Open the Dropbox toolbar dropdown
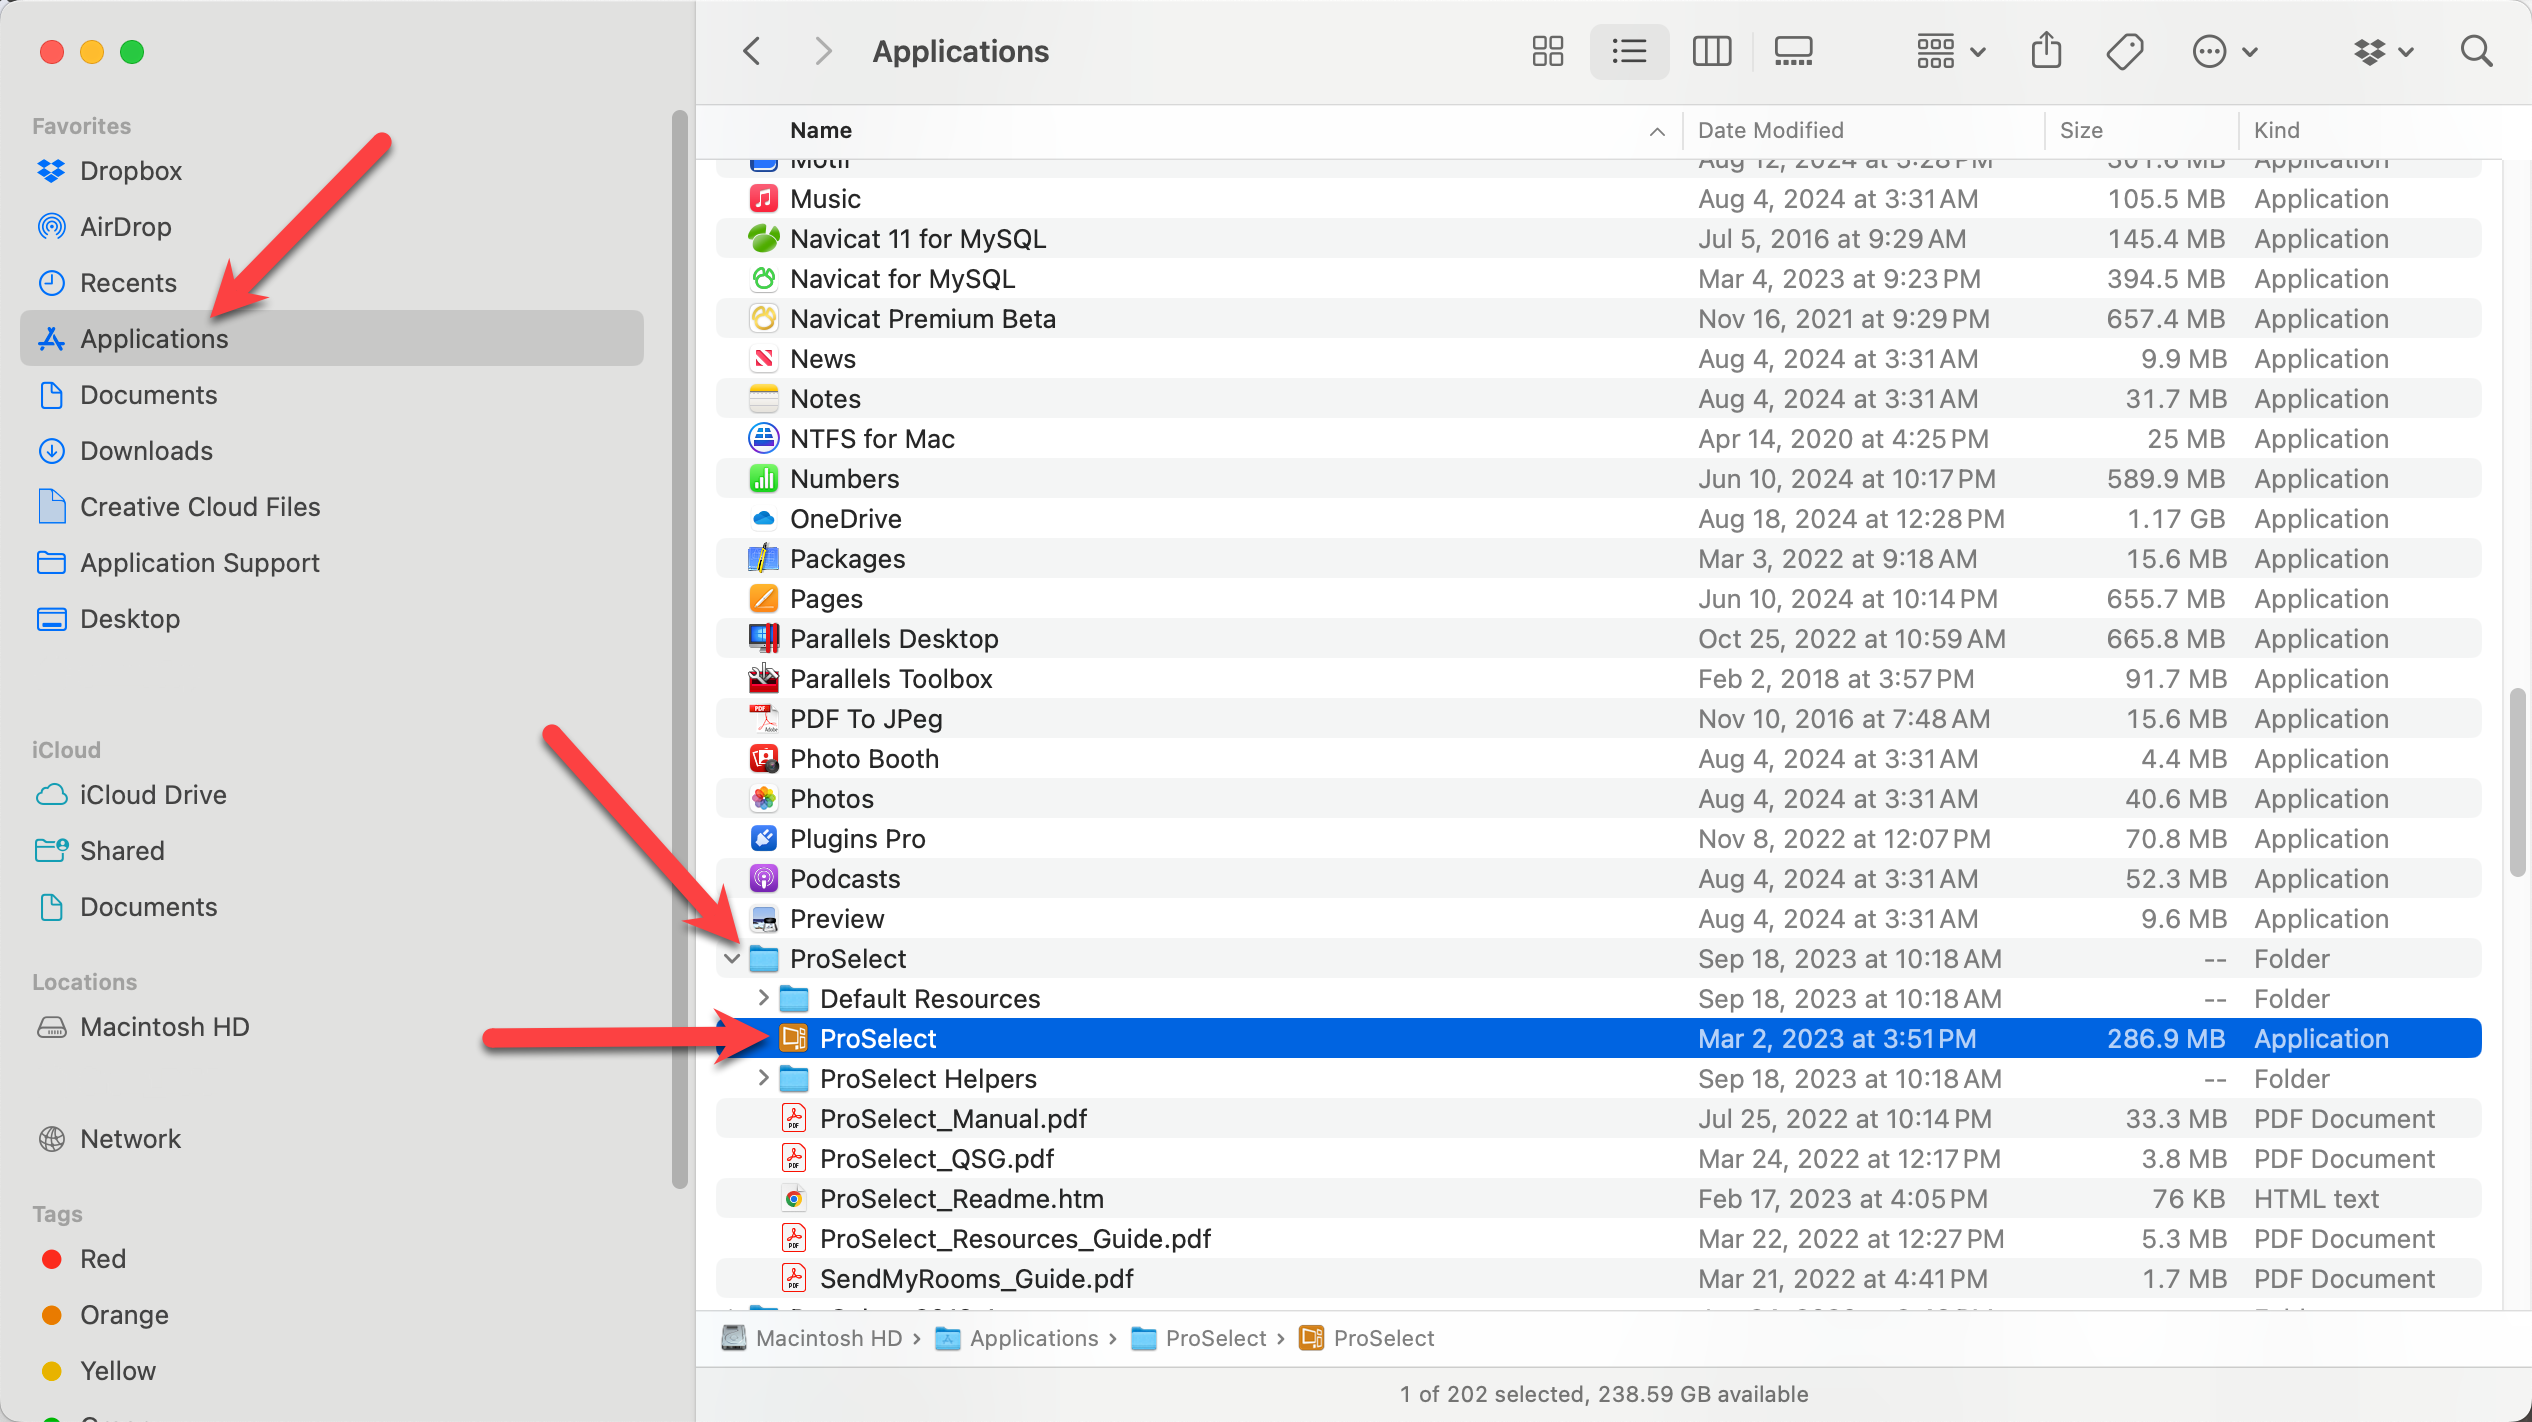Screen dimensions: 2532x1422 pos(2384,51)
